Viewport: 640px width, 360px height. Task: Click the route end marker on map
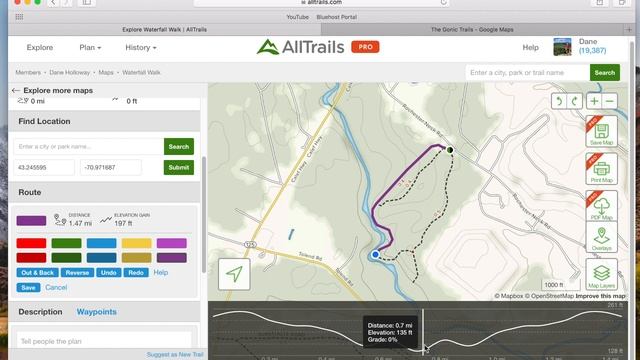point(450,150)
